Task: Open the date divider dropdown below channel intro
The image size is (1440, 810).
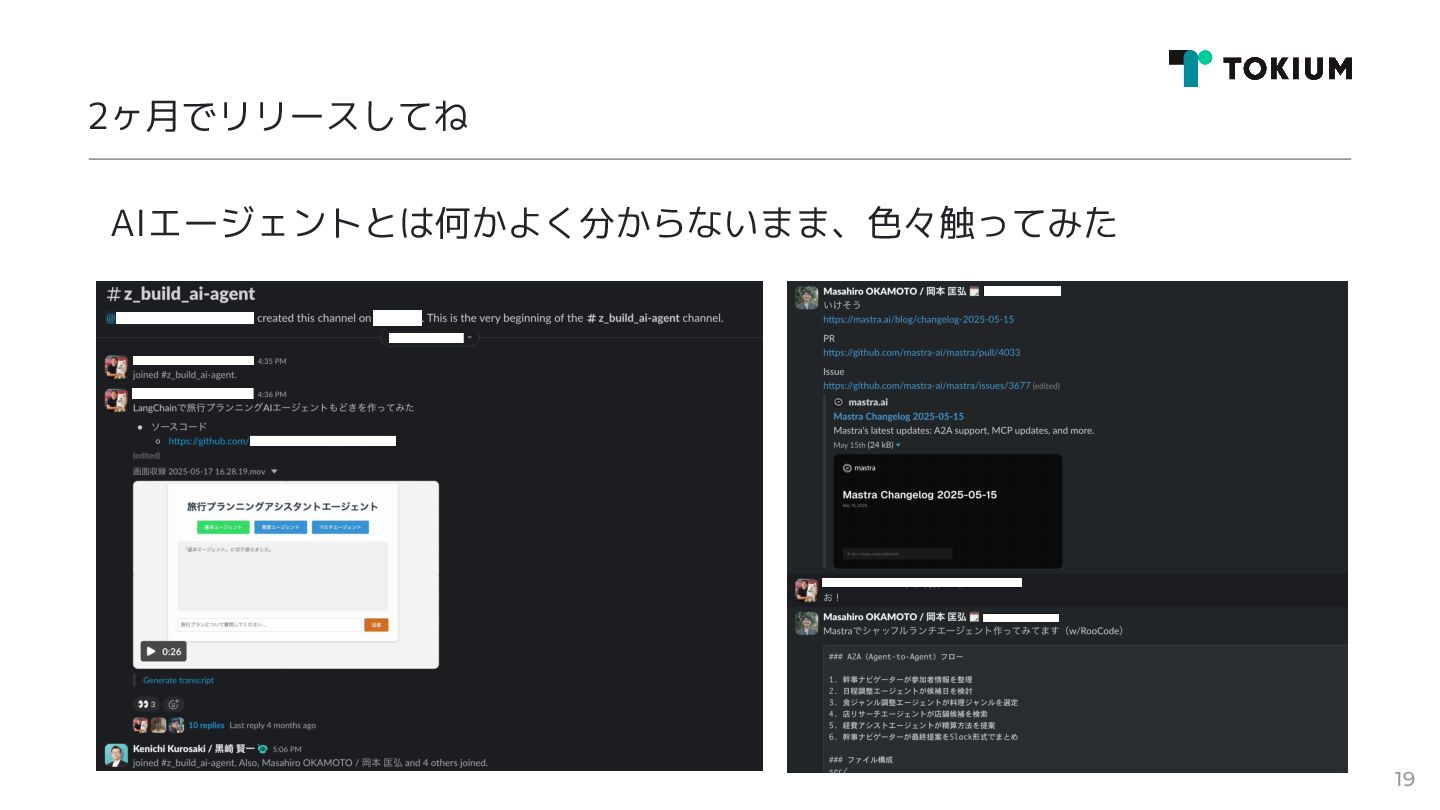Action: click(431, 338)
